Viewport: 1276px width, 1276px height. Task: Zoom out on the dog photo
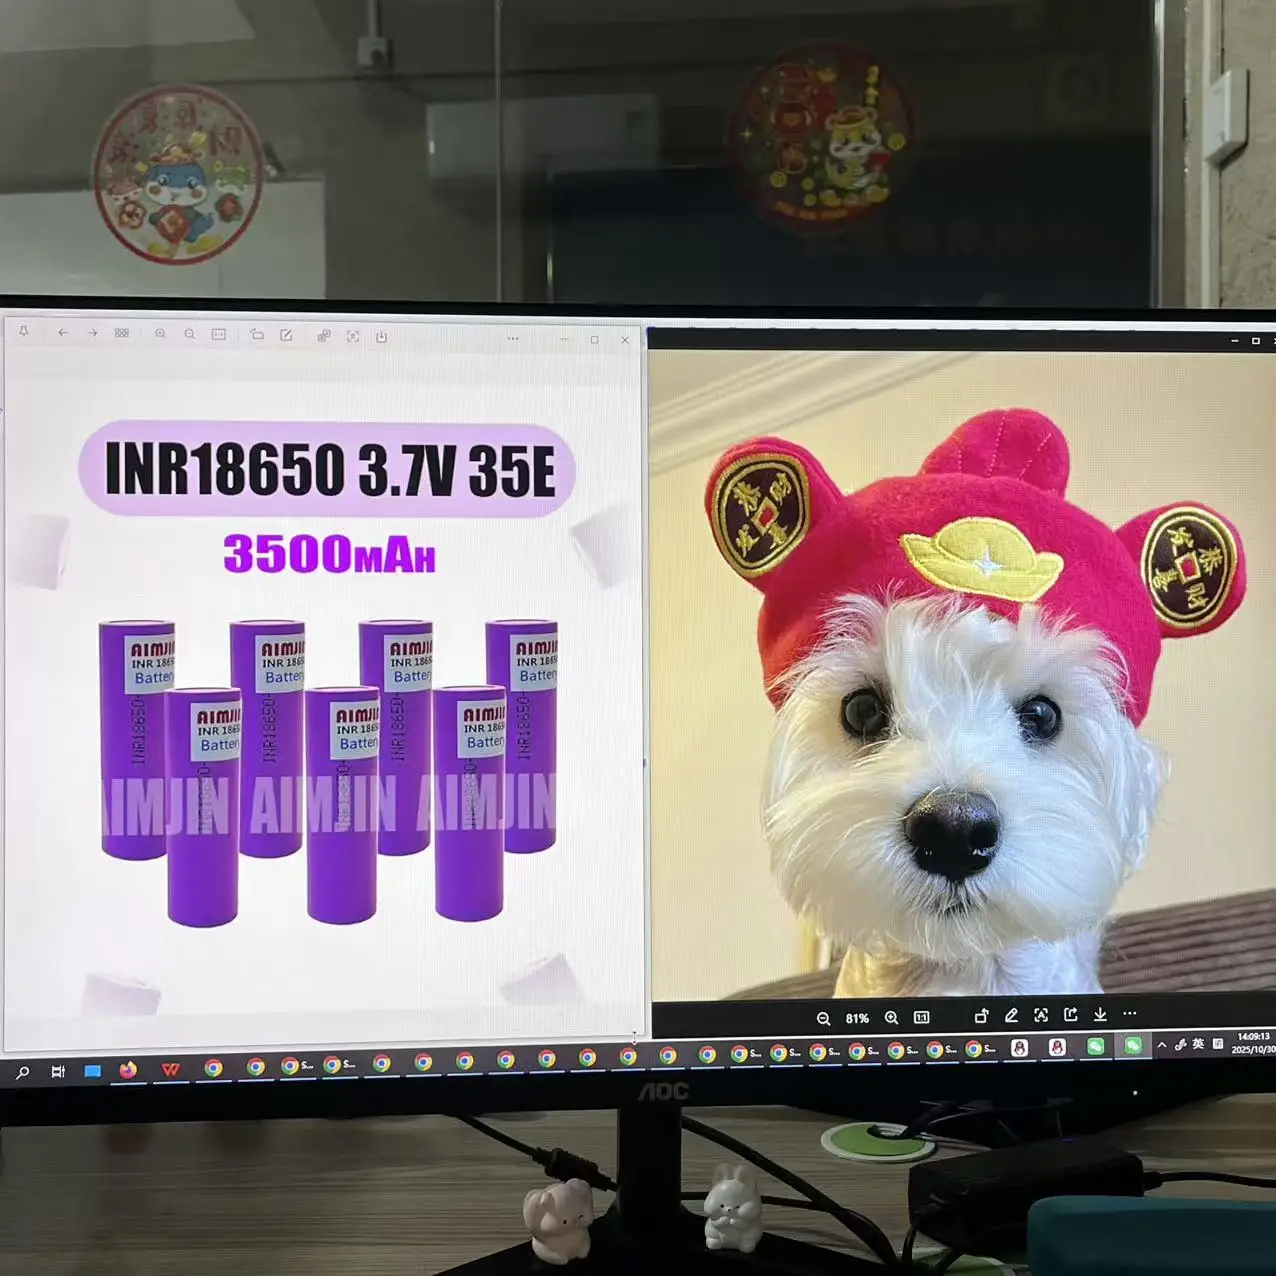click(x=823, y=1018)
